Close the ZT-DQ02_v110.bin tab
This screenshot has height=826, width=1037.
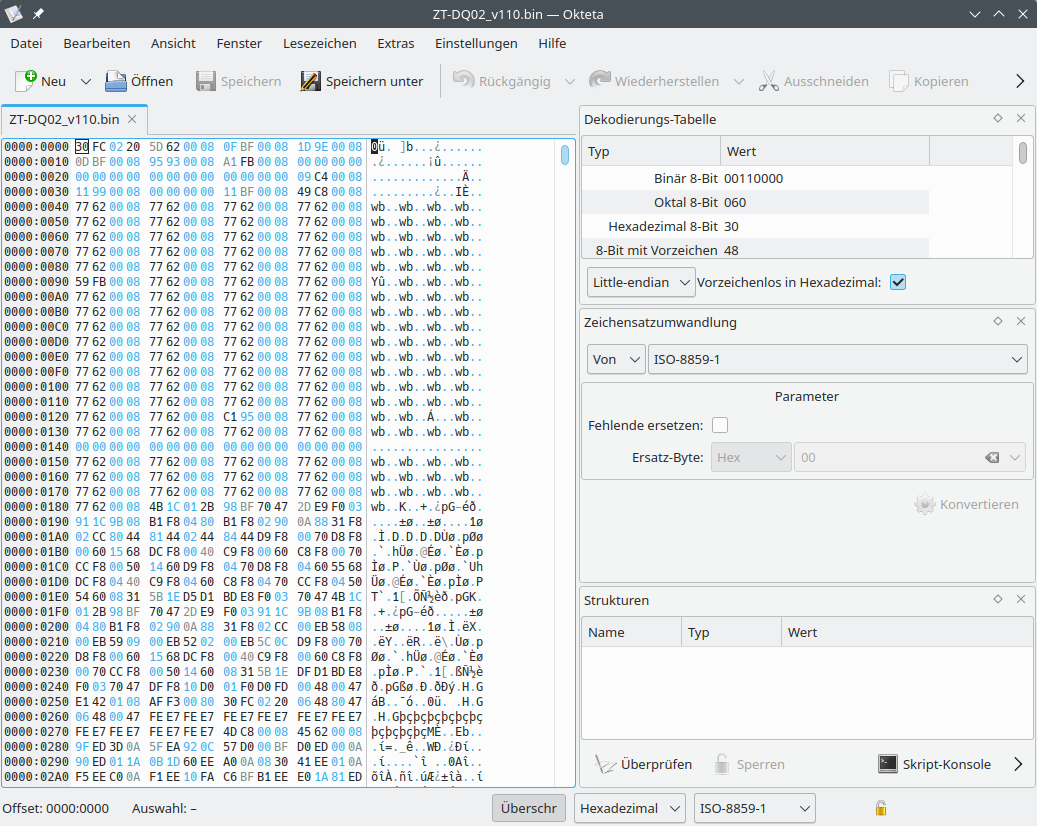pyautogui.click(x=132, y=120)
